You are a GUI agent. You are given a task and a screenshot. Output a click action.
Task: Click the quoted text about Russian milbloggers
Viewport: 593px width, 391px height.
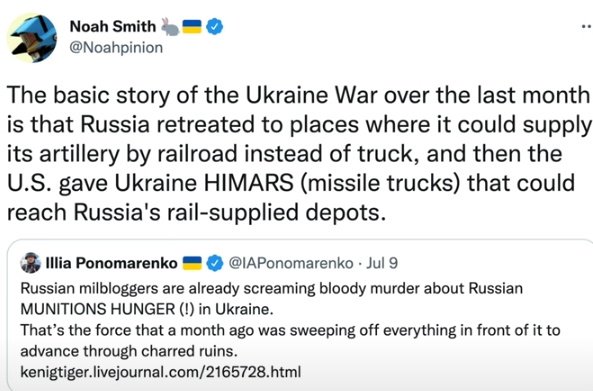[272, 289]
